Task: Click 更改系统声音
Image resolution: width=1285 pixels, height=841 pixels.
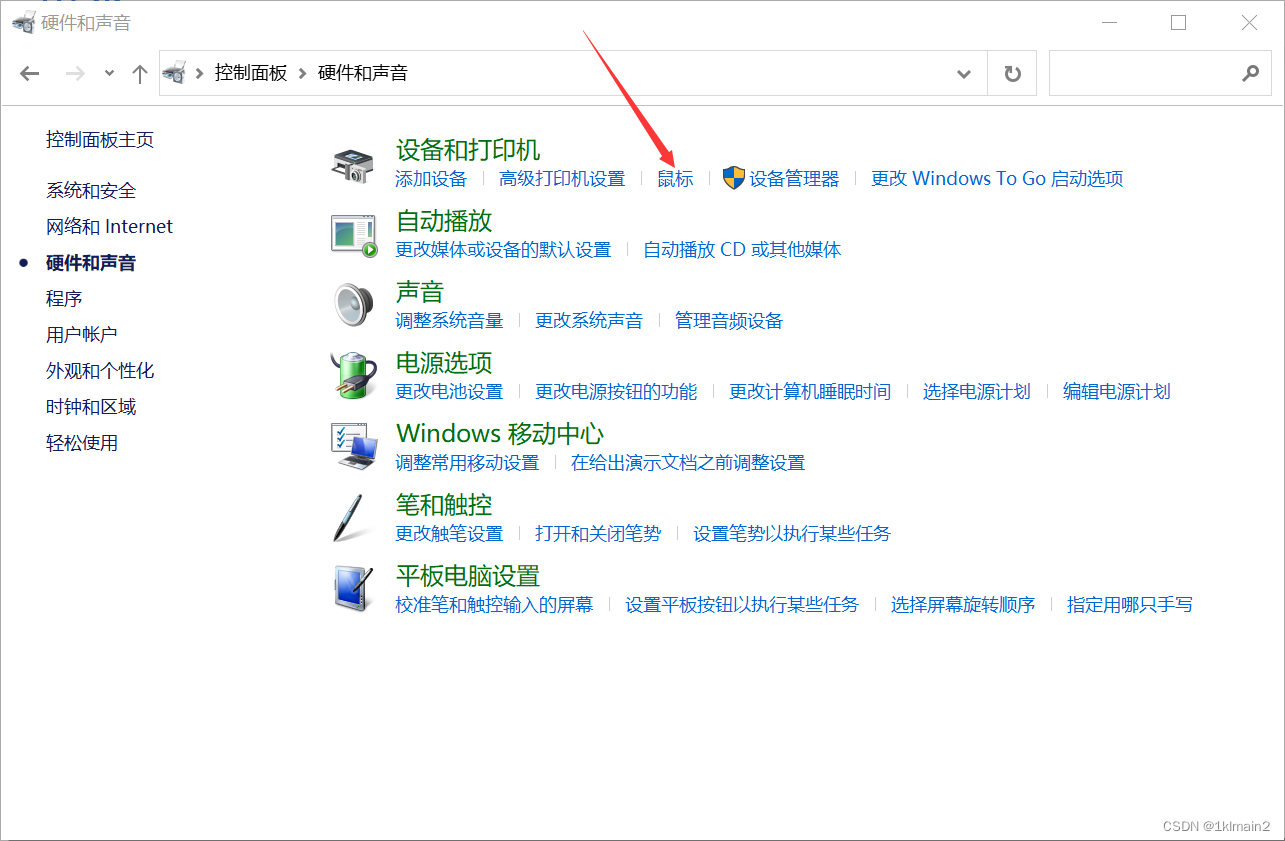Action: pos(589,321)
